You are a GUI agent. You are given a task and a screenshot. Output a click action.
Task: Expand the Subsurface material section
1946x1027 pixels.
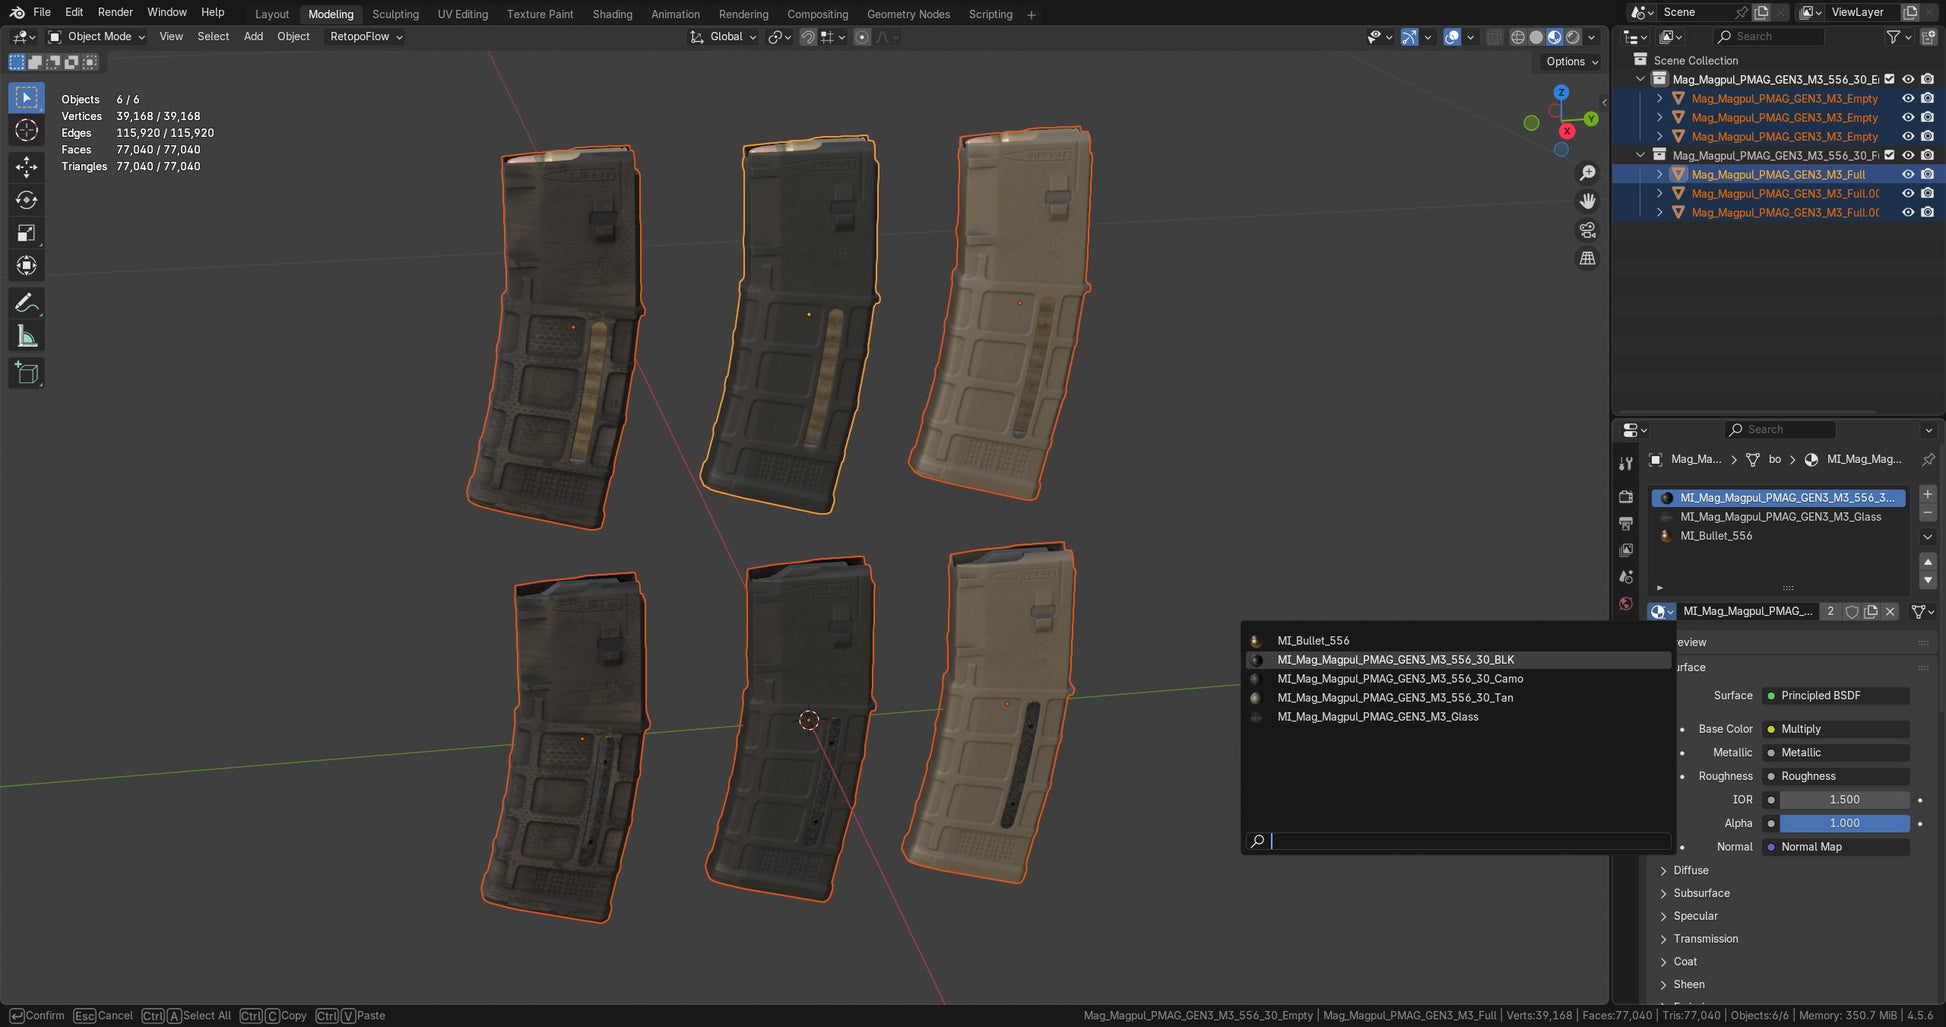1701,893
